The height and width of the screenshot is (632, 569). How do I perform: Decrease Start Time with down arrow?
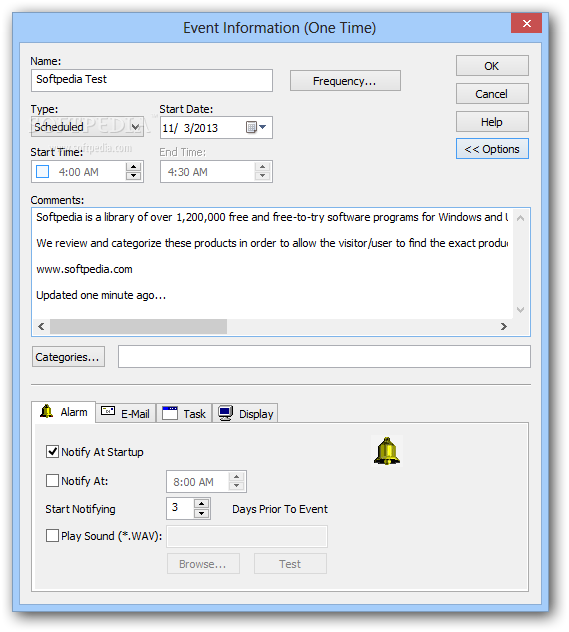(133, 176)
